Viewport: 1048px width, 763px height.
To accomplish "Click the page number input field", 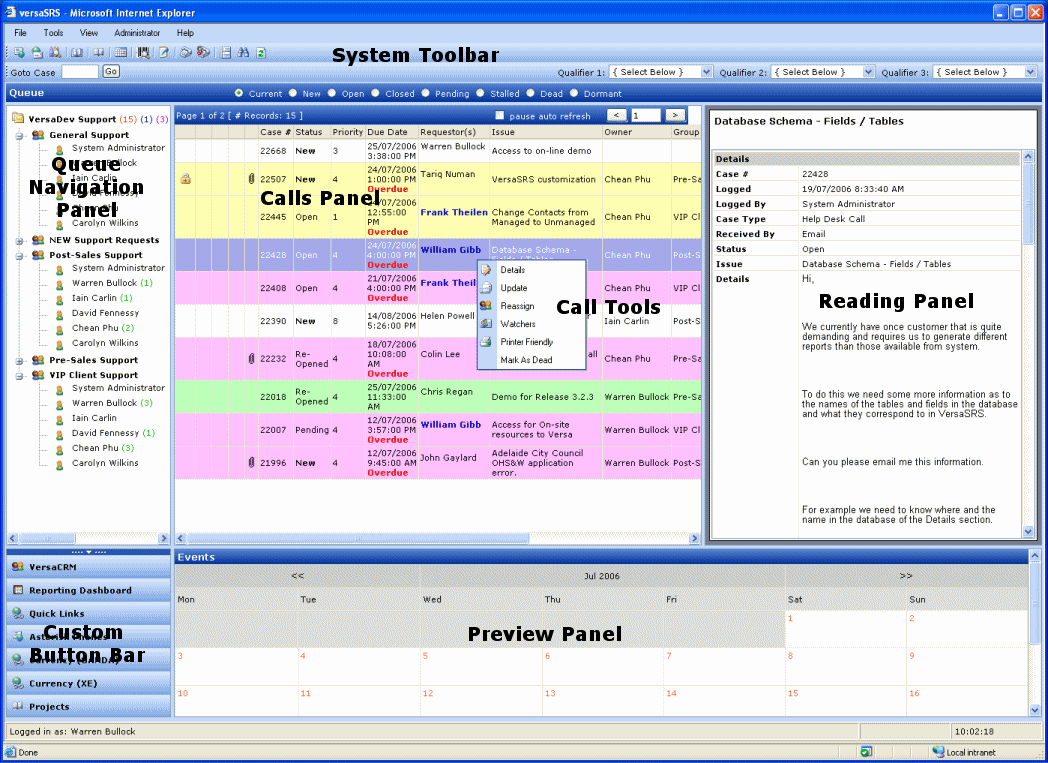I will pyautogui.click(x=646, y=116).
